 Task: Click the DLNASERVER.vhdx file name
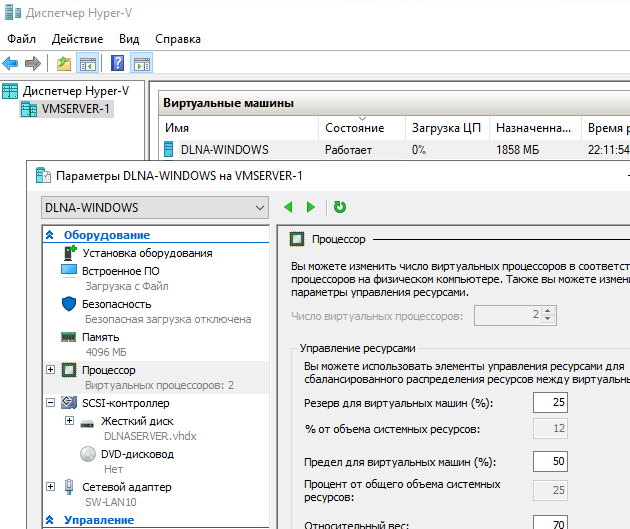coord(150,436)
